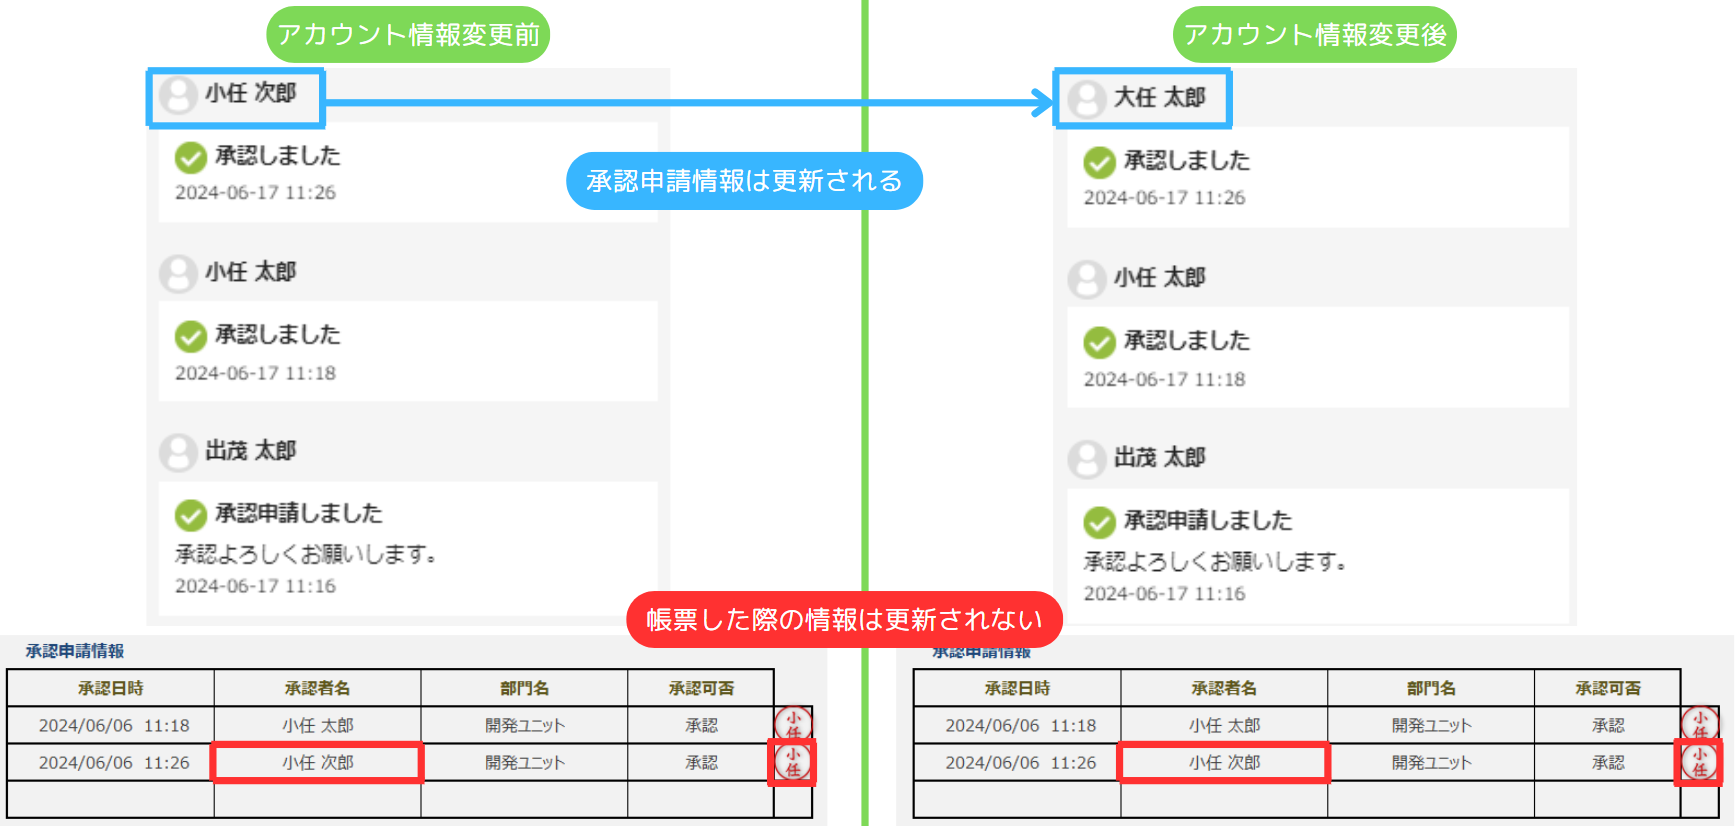Image resolution: width=1736 pixels, height=826 pixels.
Task: Select cell 2024/06/06 11:18 in 変更後 table
Action: point(1017,725)
